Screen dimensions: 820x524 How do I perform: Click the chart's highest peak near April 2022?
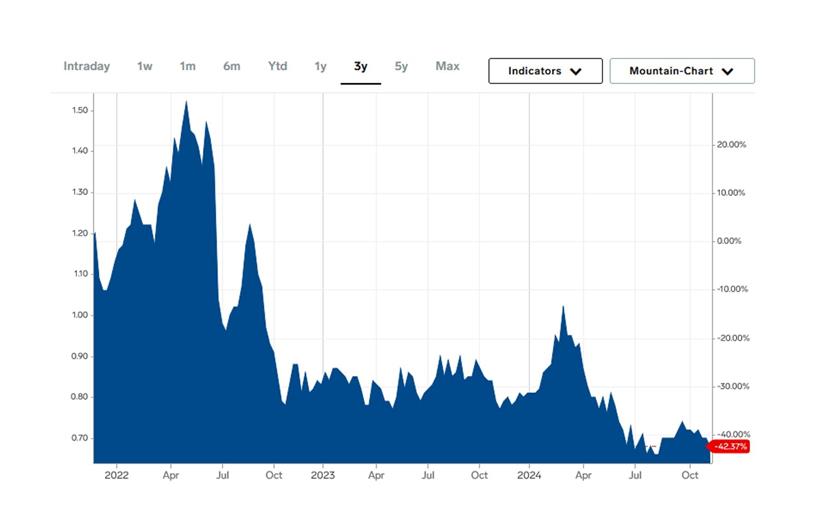[186, 102]
